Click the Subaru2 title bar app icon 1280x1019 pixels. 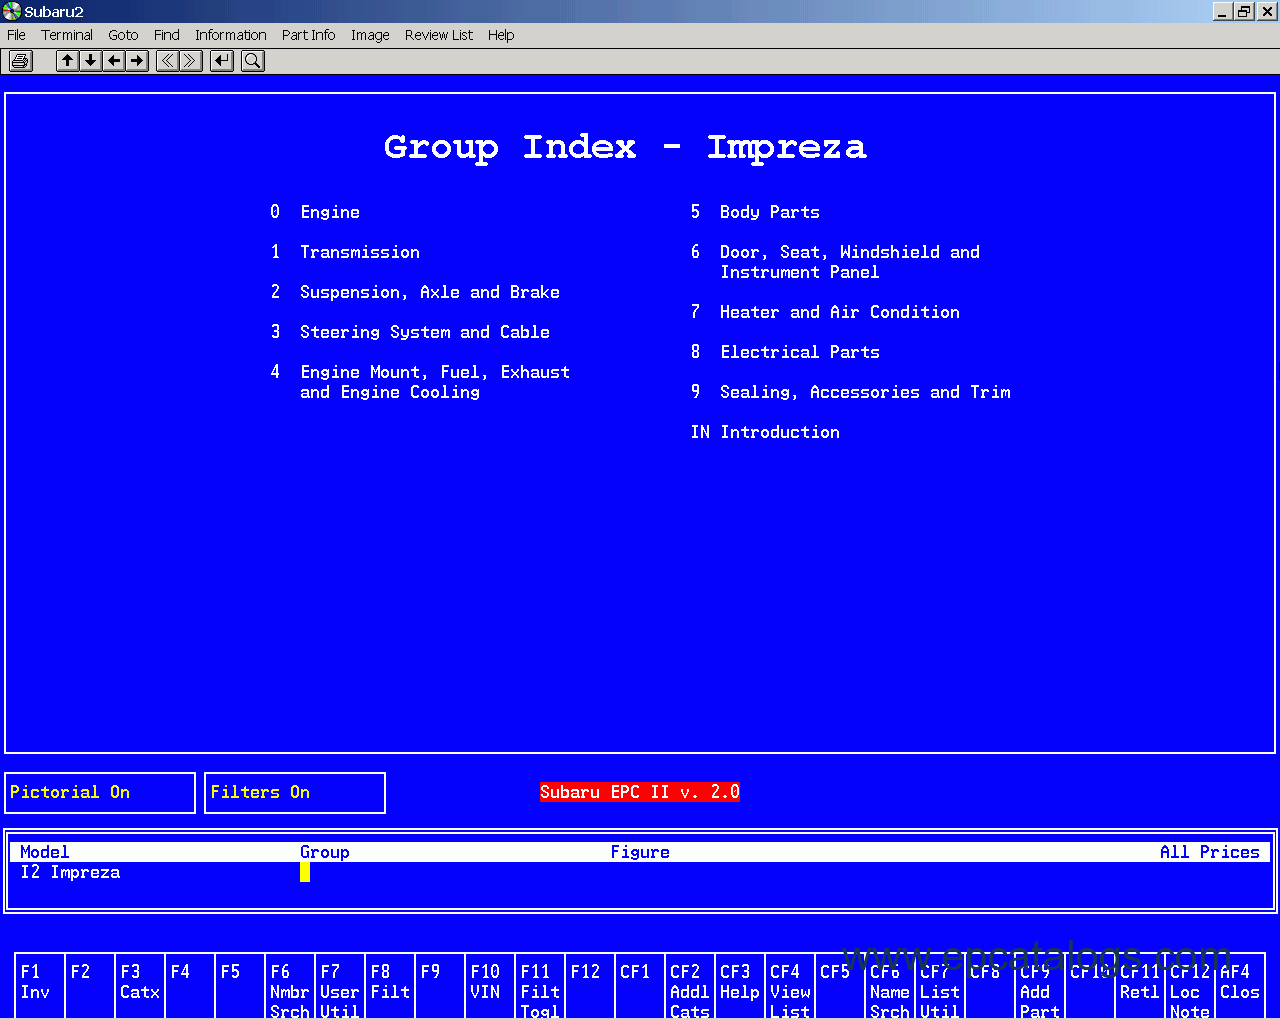(12, 11)
